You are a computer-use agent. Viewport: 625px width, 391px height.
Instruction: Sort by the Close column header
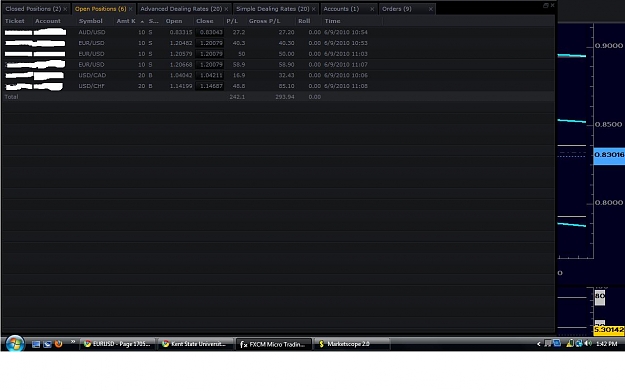tap(204, 21)
